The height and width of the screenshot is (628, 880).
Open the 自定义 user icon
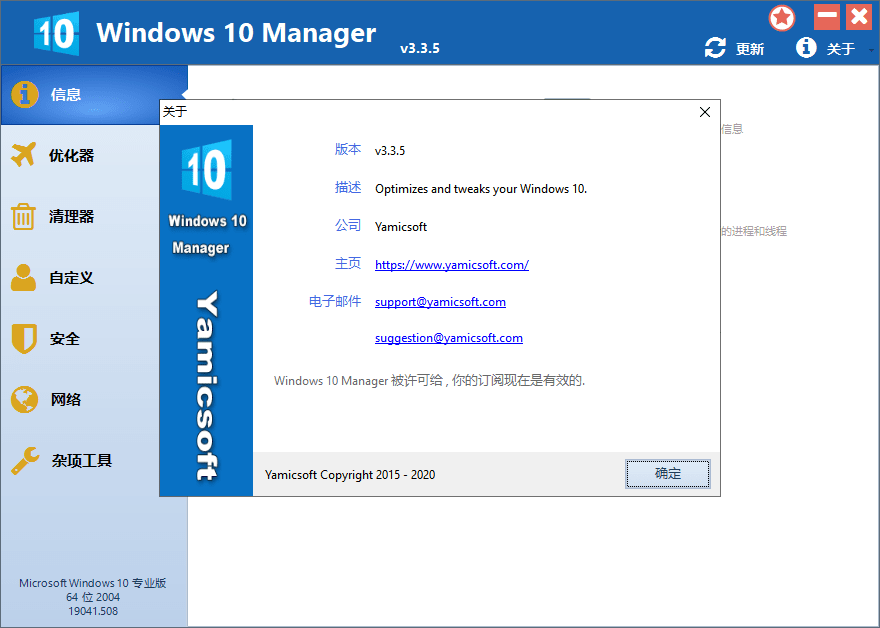[24, 277]
